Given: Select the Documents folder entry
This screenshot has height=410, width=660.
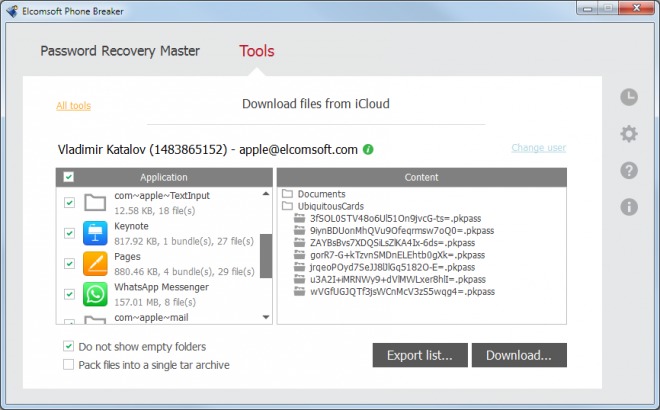Looking at the screenshot, I should pyautogui.click(x=322, y=194).
